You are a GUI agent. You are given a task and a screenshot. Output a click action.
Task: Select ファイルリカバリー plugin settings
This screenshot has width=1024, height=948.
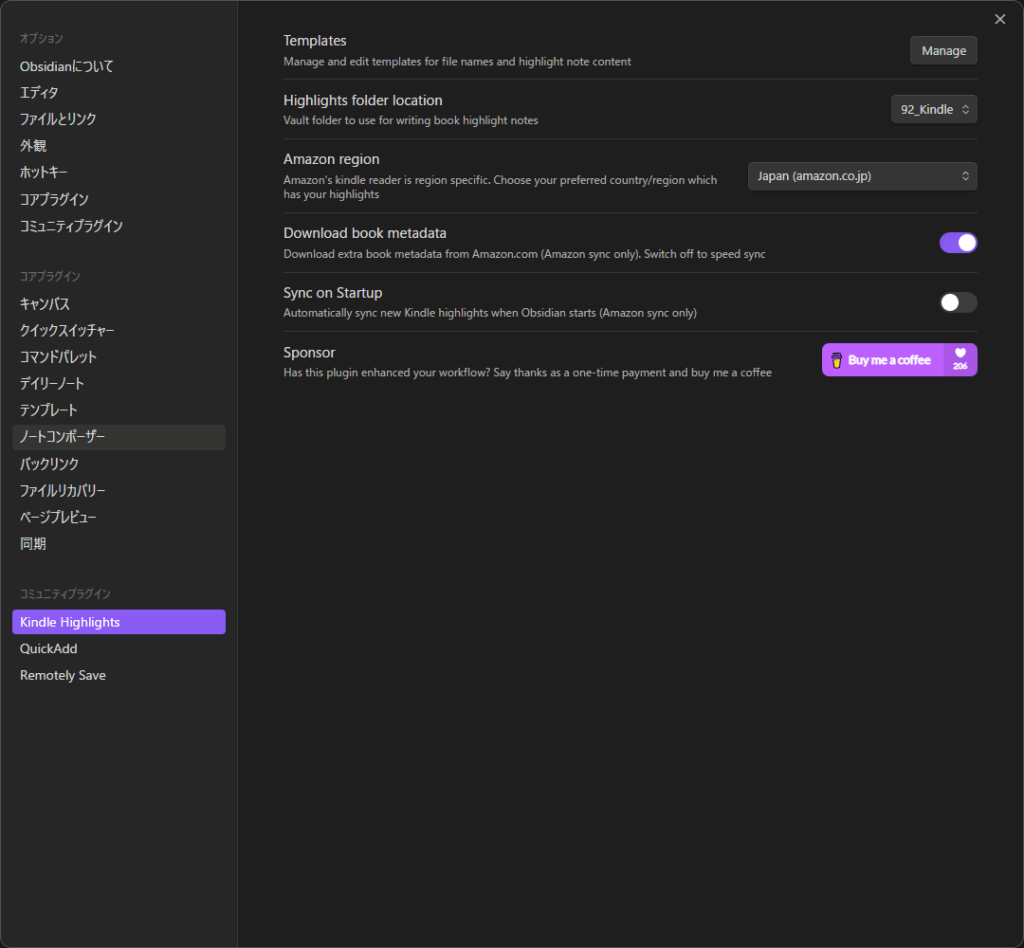pyautogui.click(x=119, y=490)
